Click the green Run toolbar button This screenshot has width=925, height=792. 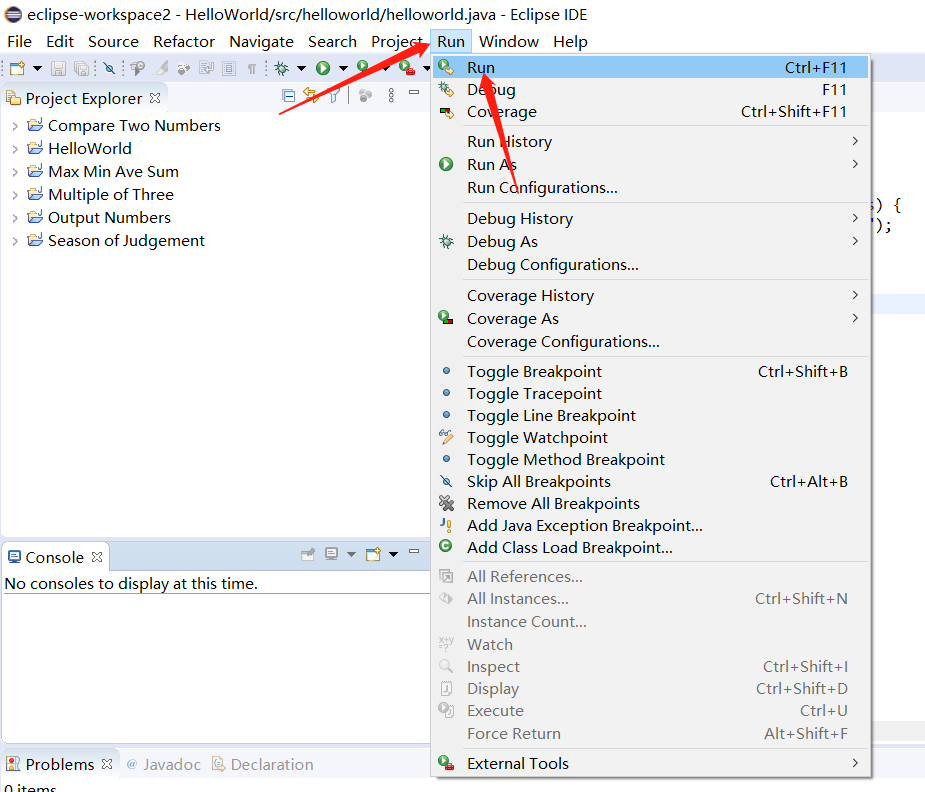(x=323, y=68)
